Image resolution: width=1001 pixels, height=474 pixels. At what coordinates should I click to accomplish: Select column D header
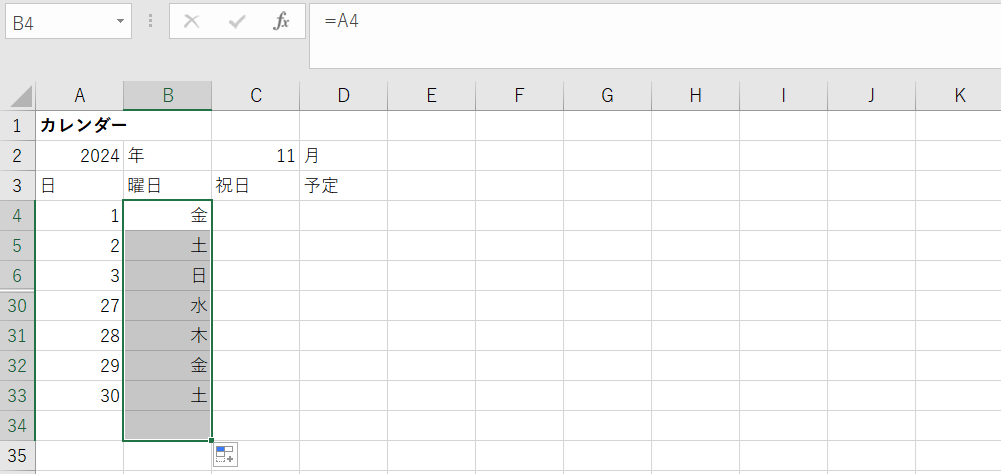point(343,96)
